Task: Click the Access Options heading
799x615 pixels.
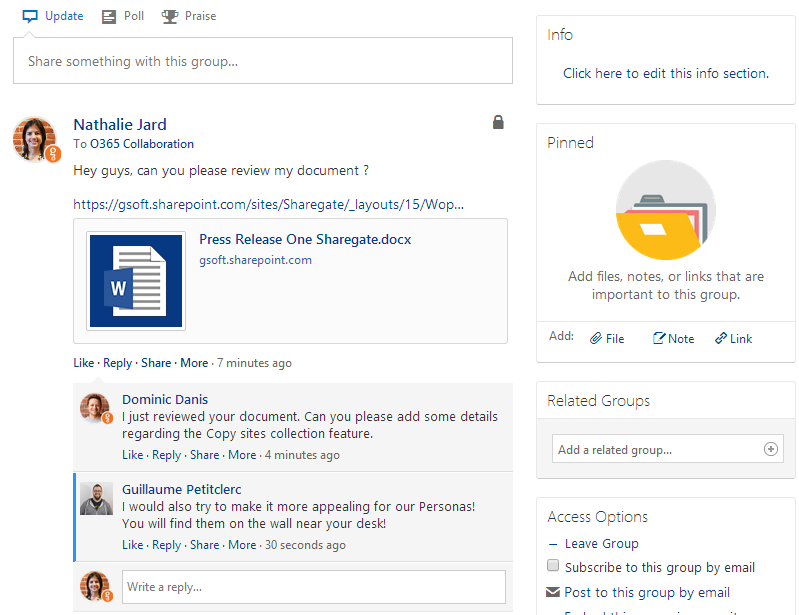Action: [597, 517]
